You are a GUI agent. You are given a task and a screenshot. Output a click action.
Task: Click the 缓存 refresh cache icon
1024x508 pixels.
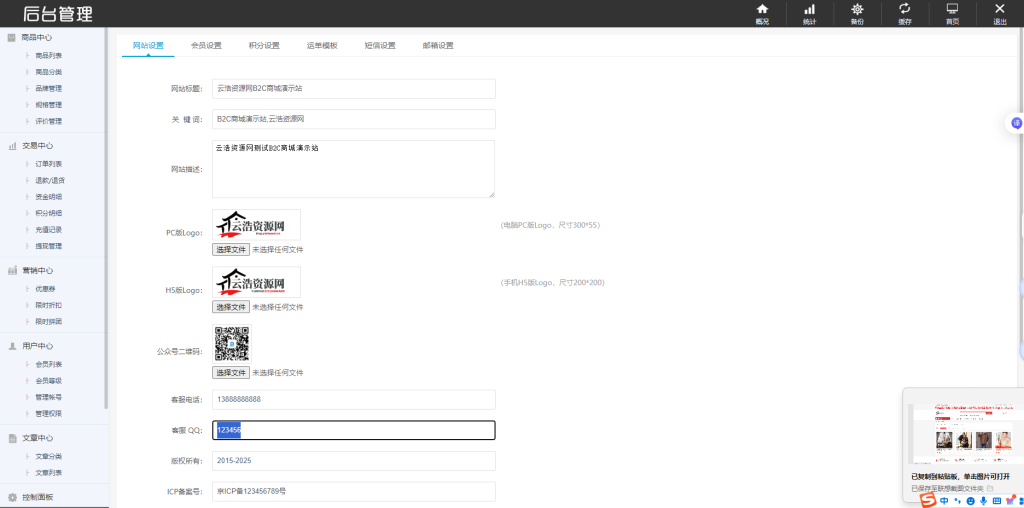click(x=904, y=13)
